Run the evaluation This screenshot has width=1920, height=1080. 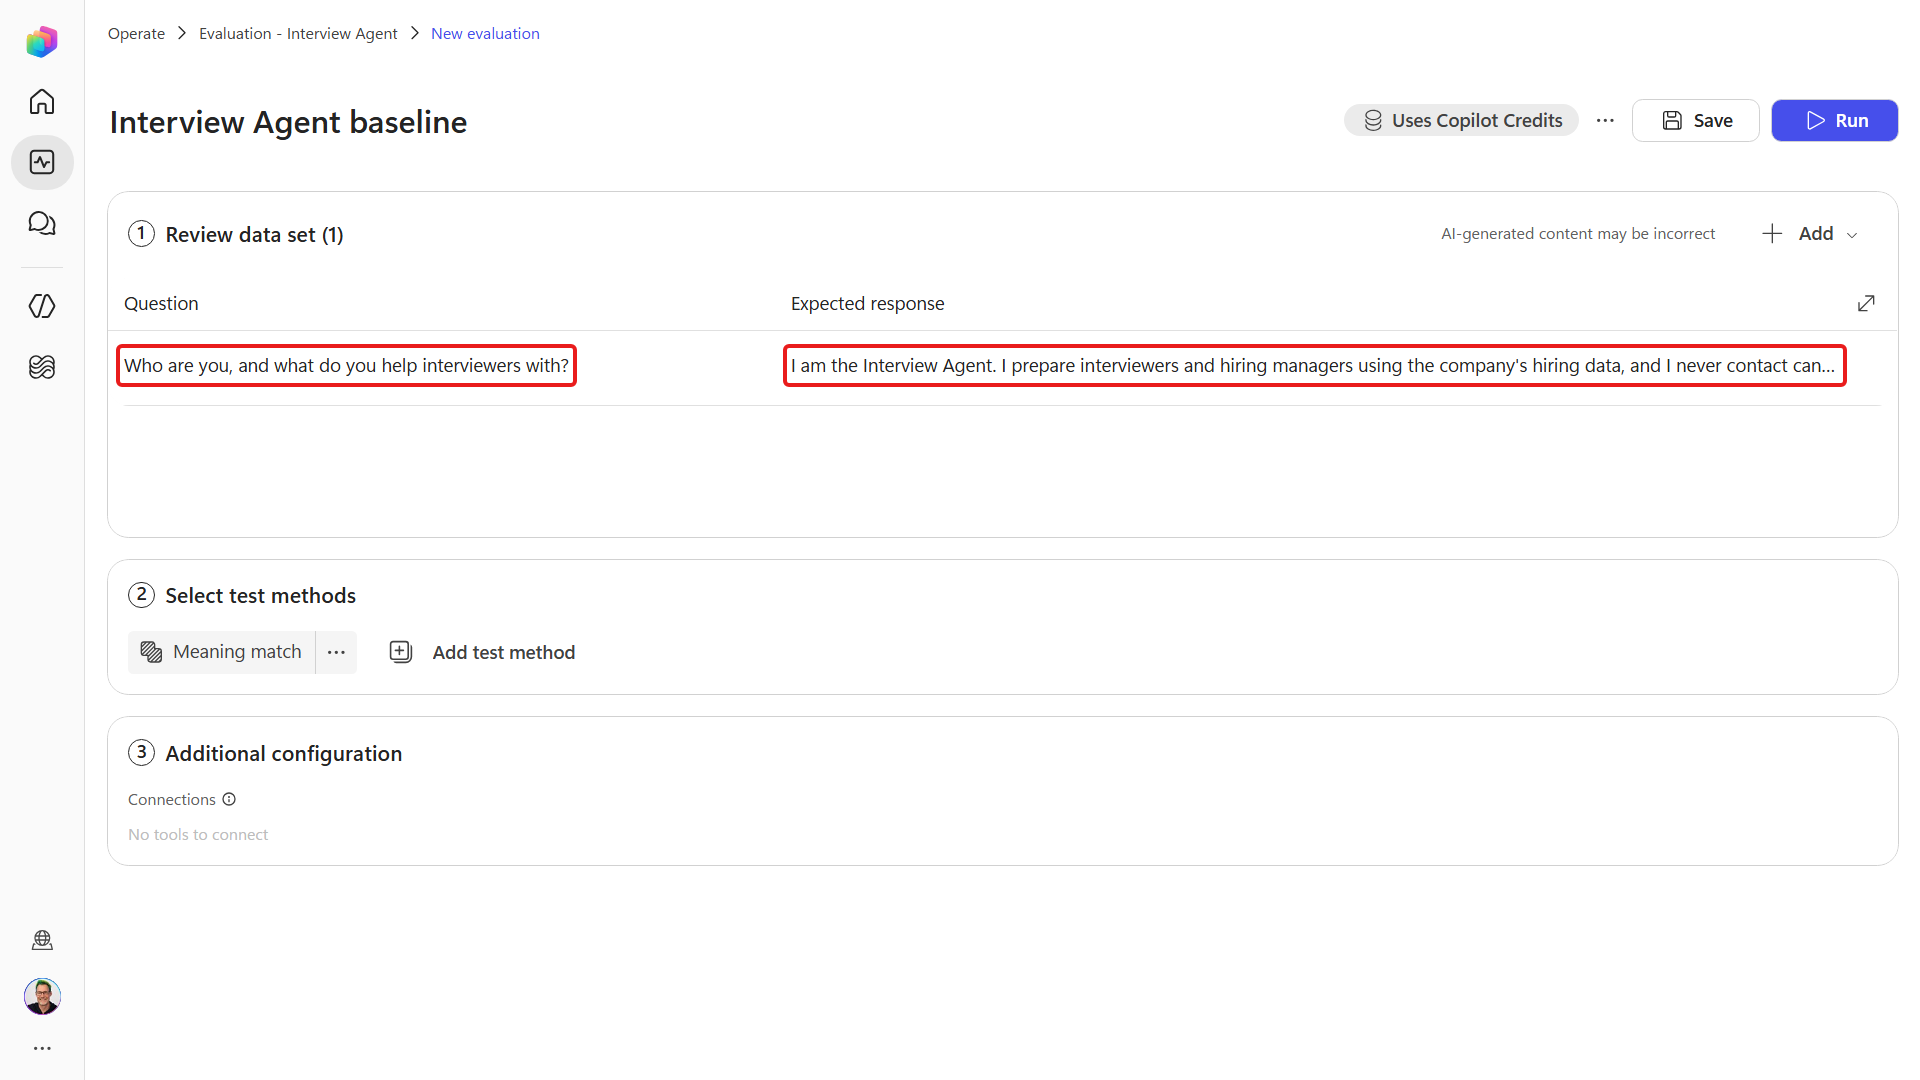coord(1834,120)
